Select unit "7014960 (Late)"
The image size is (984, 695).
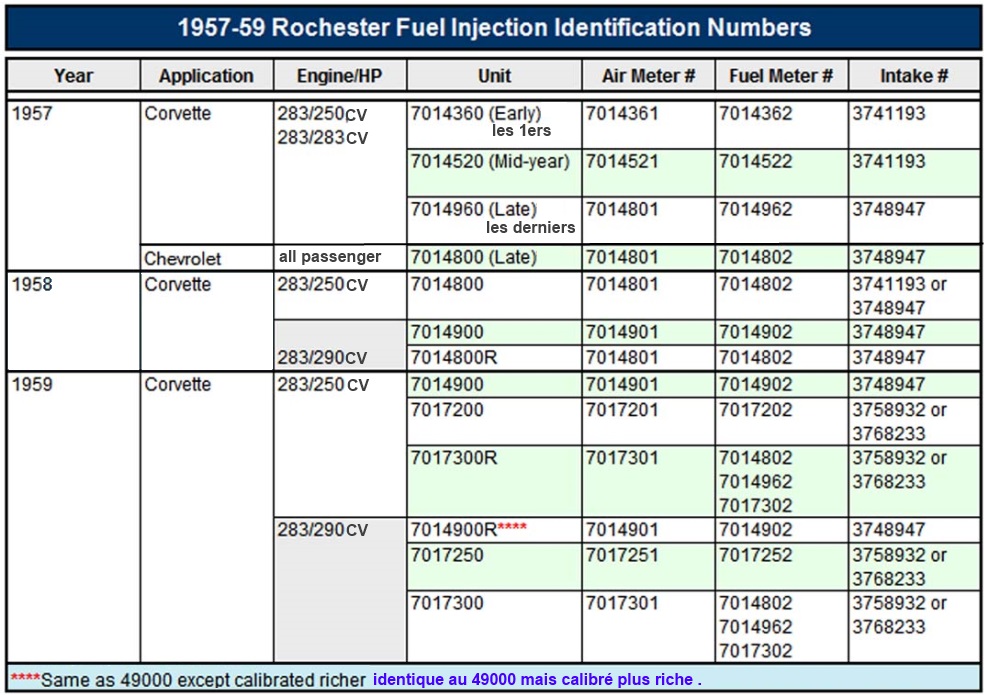coord(474,210)
